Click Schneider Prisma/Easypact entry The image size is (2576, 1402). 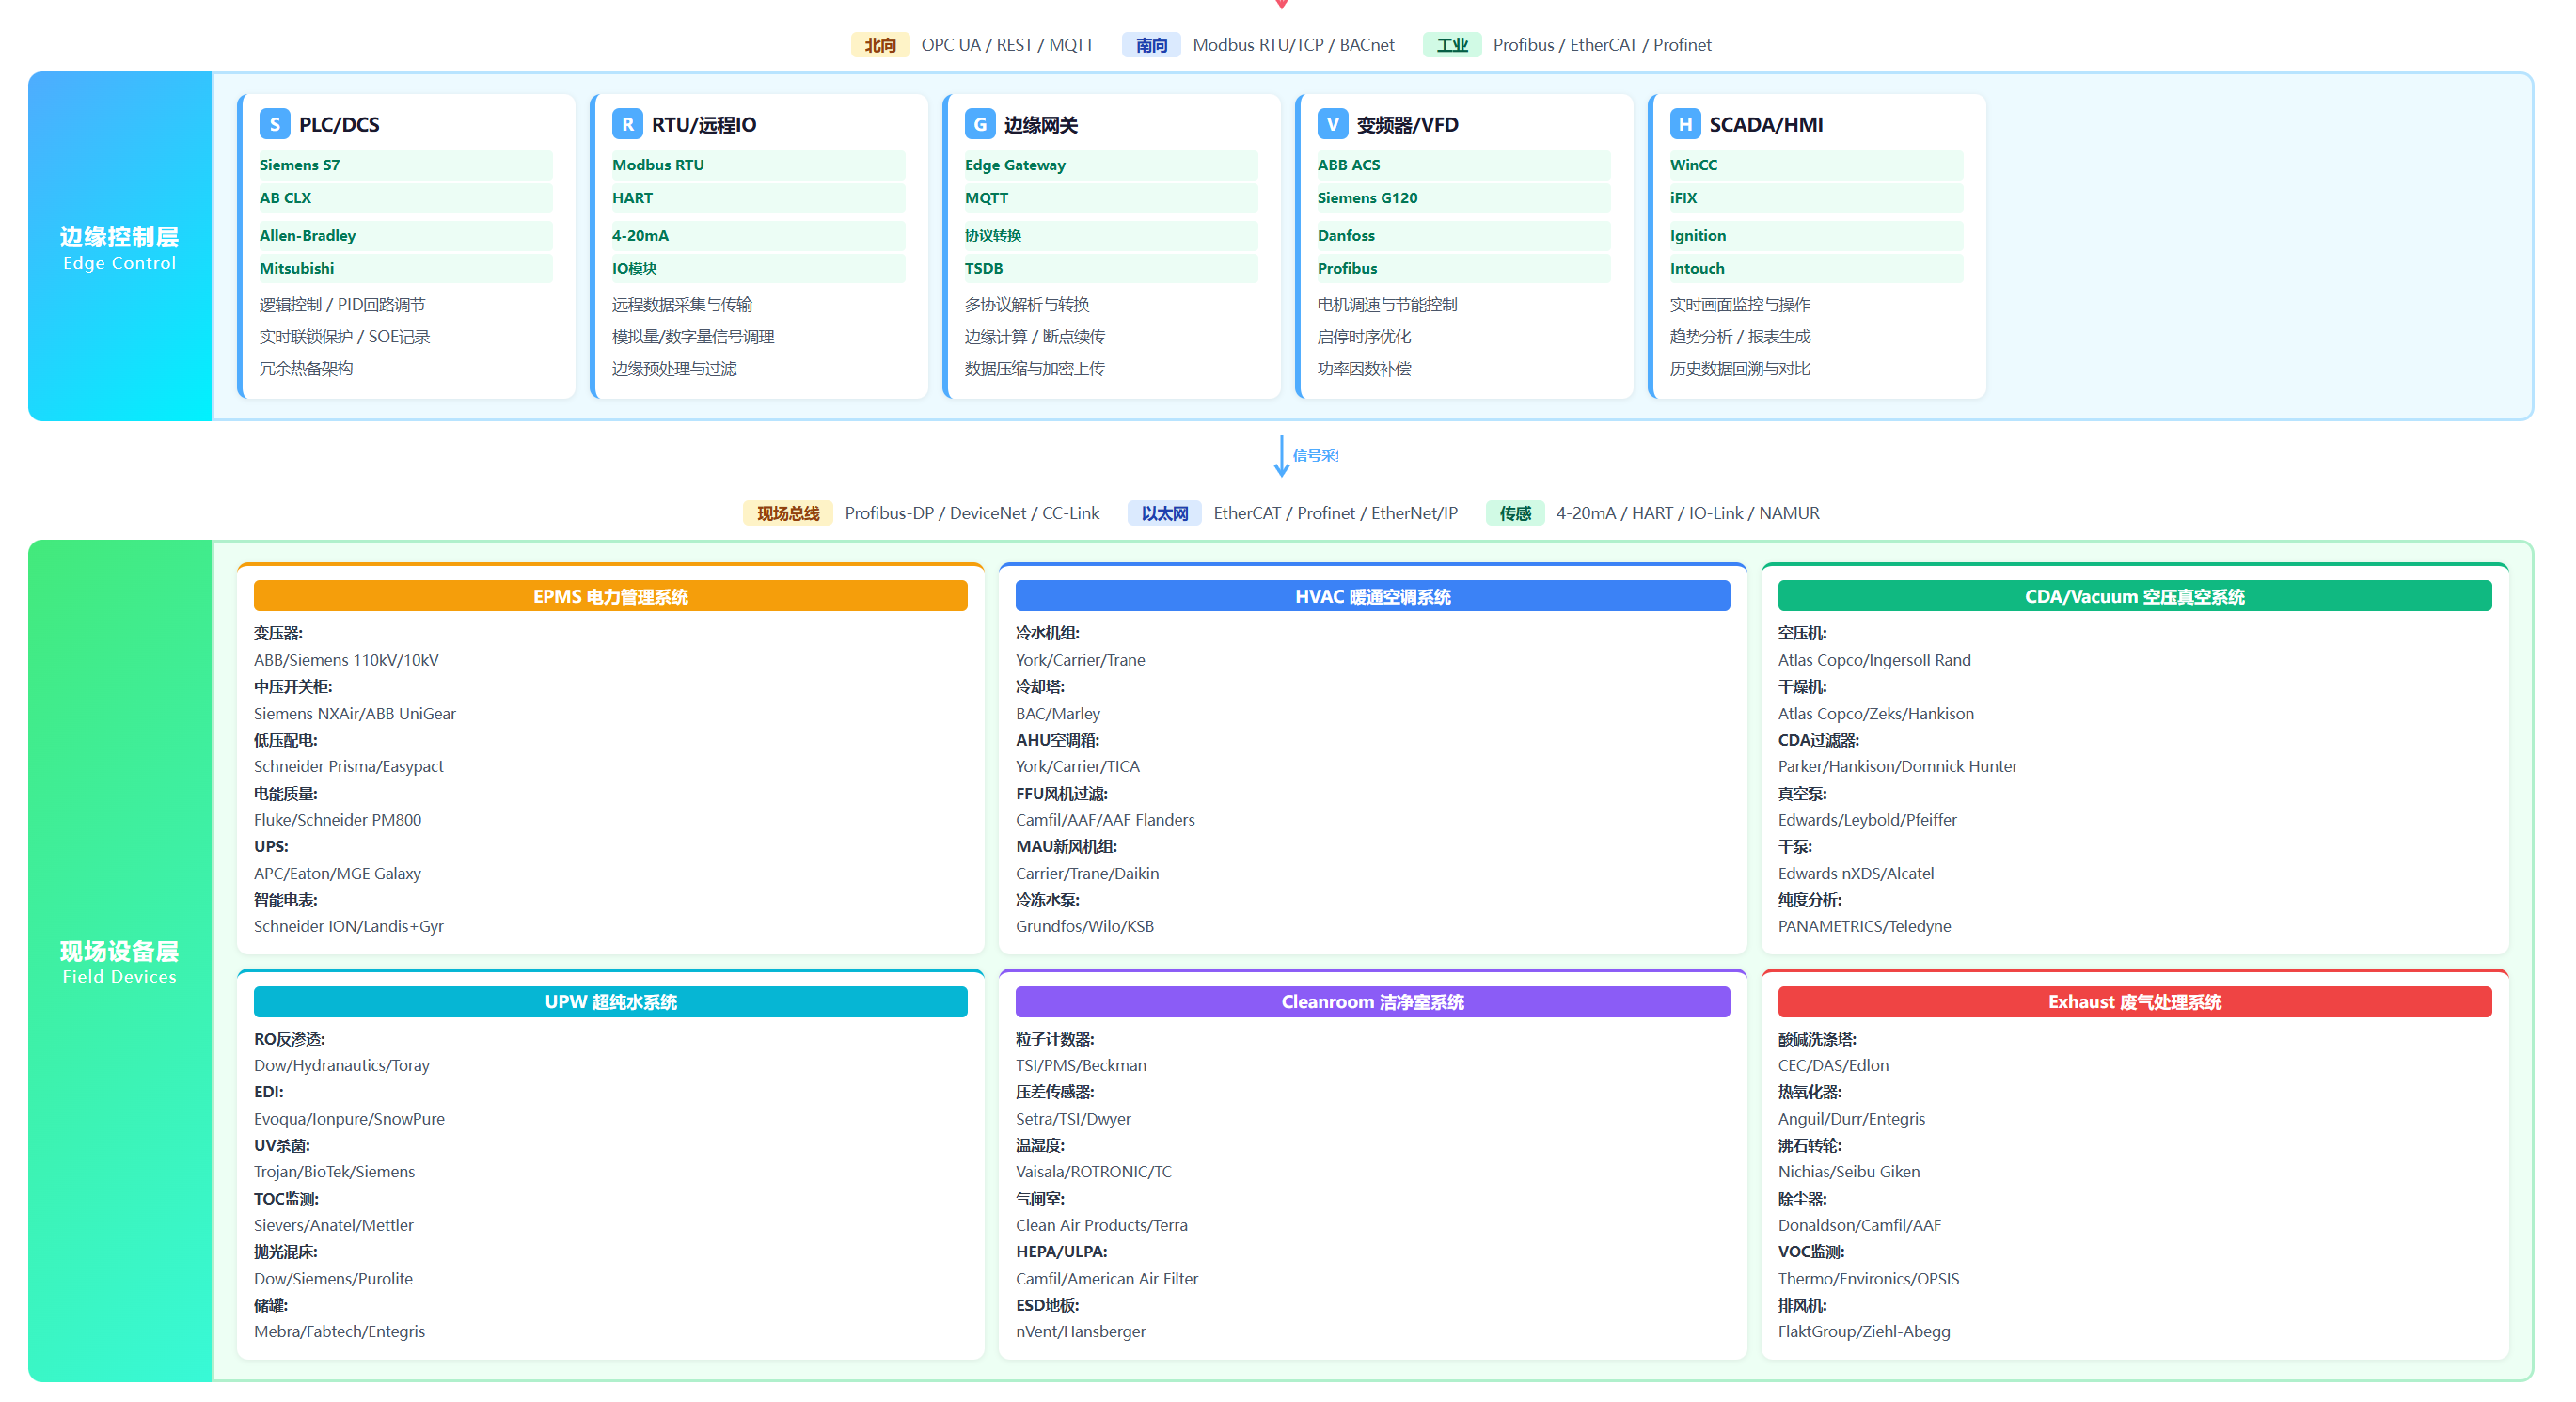tap(349, 766)
